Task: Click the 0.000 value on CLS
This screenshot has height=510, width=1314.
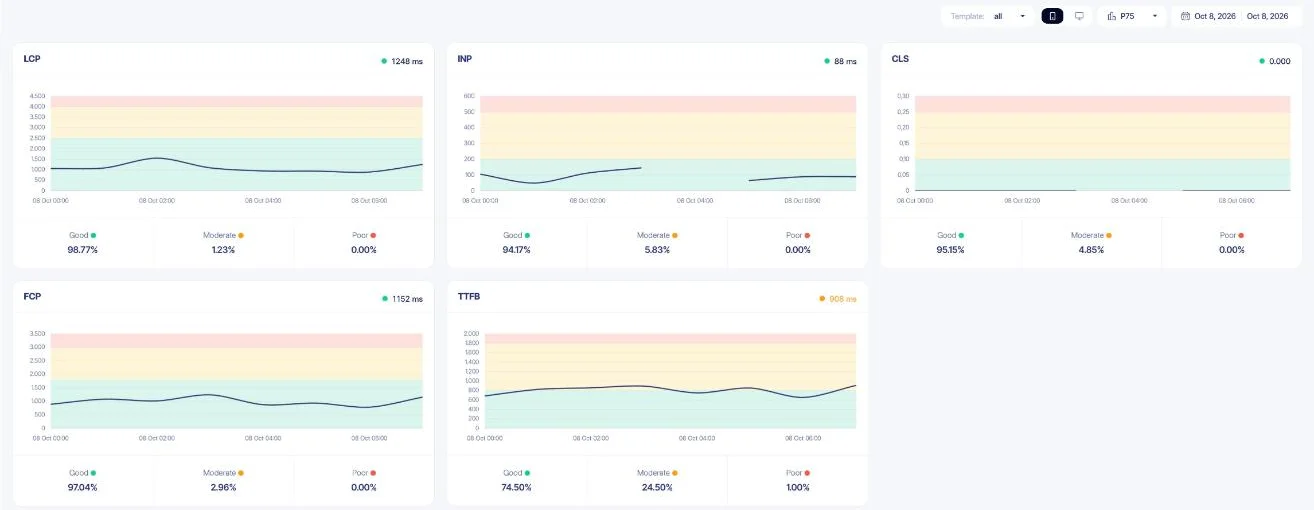Action: (1280, 61)
